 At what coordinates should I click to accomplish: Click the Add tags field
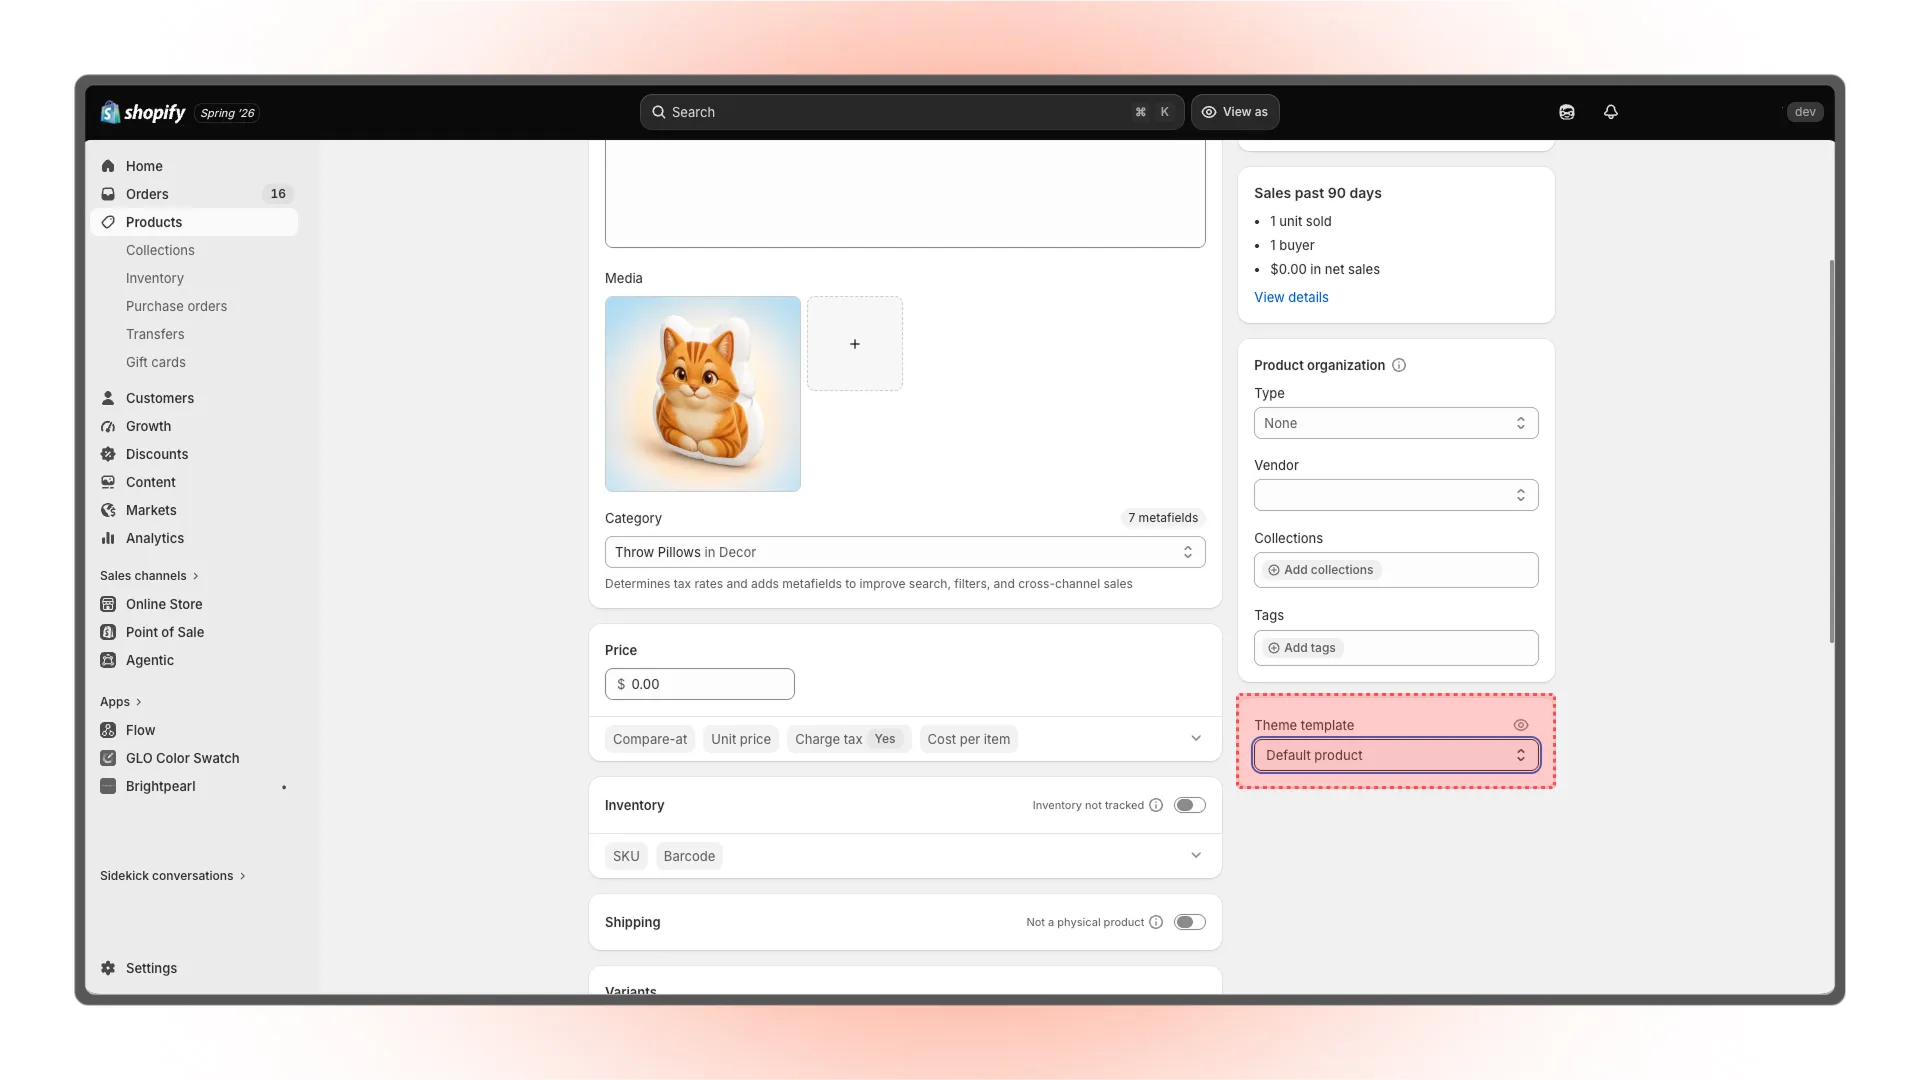tap(1396, 648)
